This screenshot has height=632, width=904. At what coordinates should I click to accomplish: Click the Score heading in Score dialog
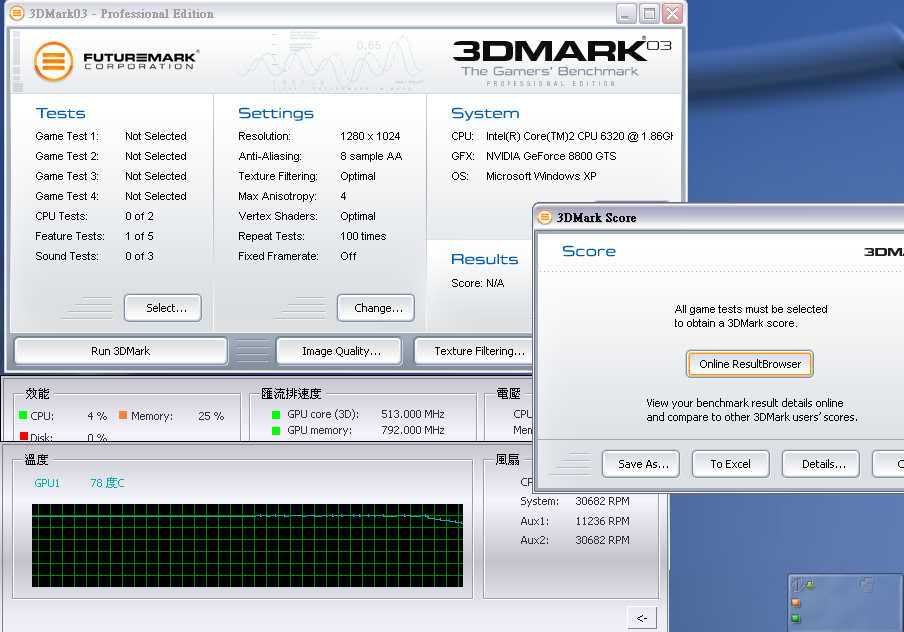point(589,251)
